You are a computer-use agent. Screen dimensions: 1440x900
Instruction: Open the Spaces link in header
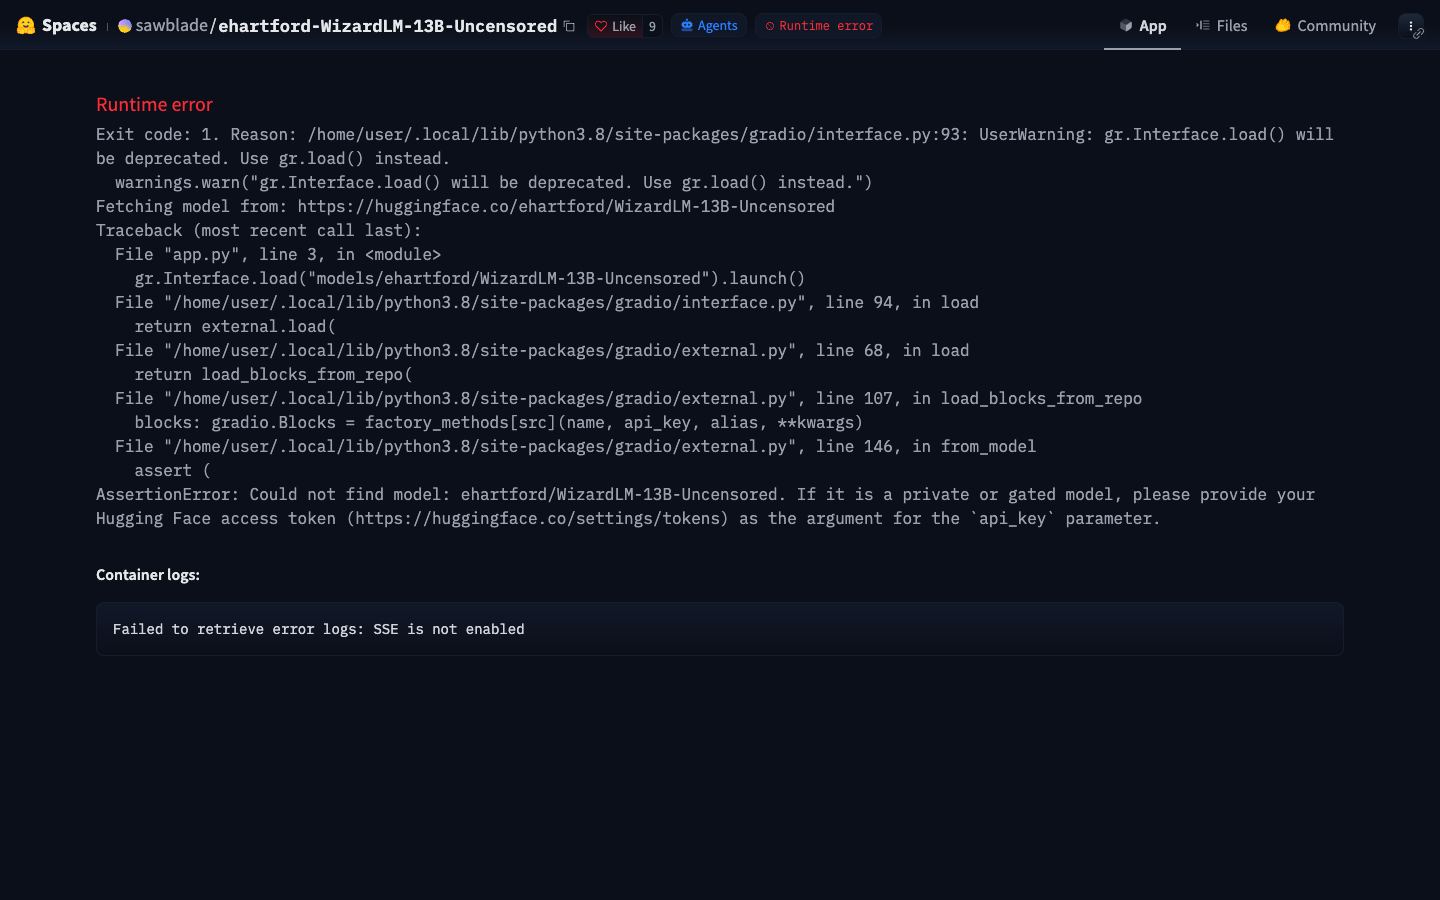click(69, 25)
